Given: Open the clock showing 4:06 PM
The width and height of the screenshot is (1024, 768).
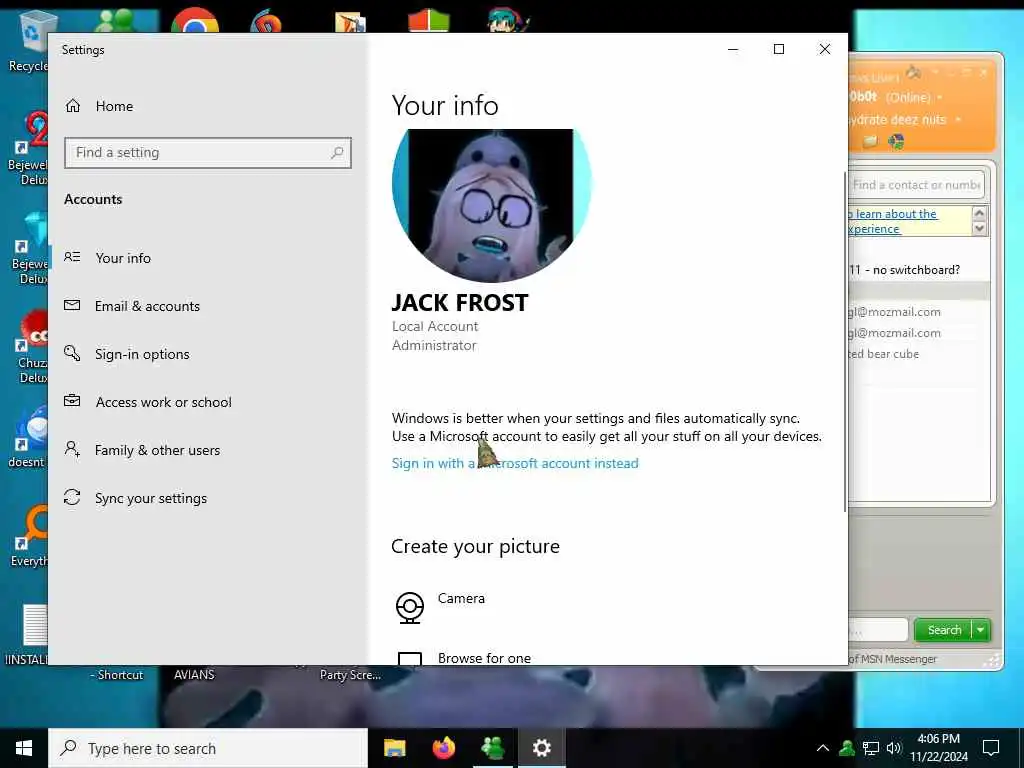Looking at the screenshot, I should (x=938, y=748).
